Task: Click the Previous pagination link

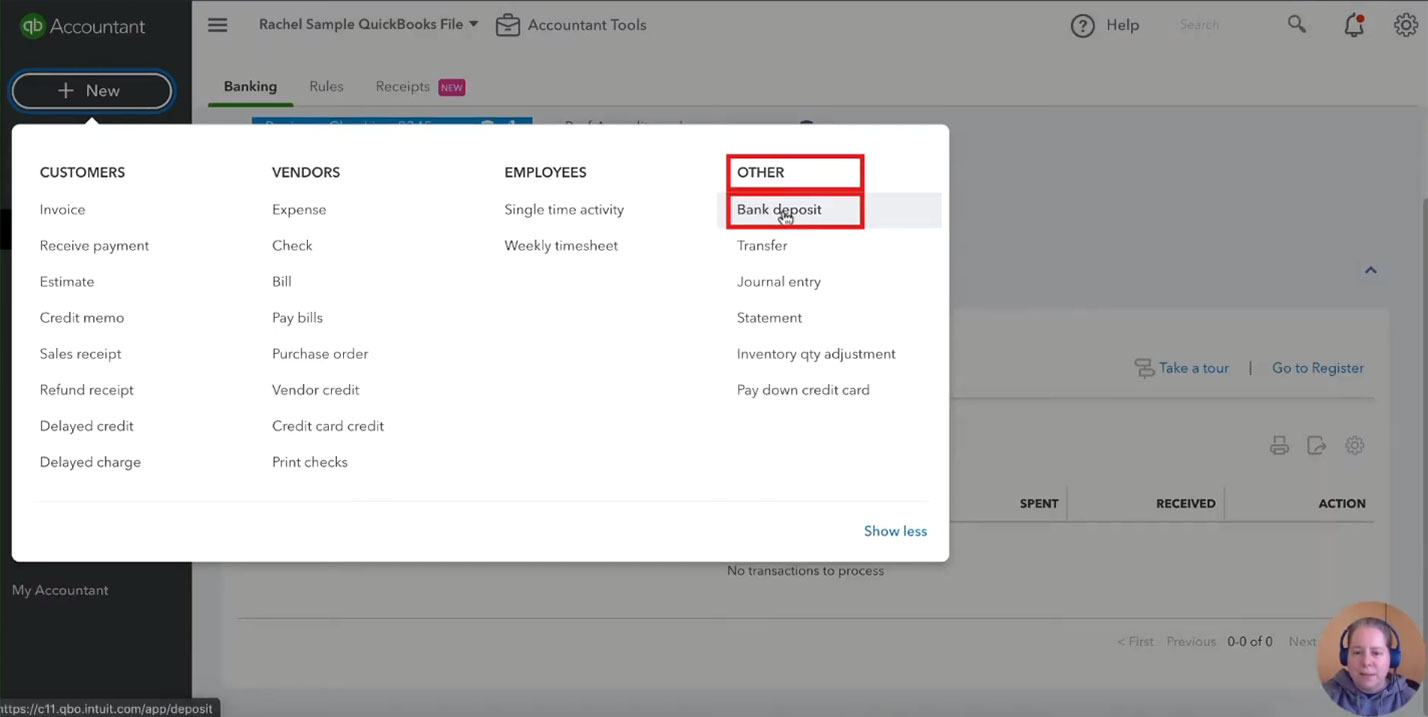Action: click(x=1191, y=642)
